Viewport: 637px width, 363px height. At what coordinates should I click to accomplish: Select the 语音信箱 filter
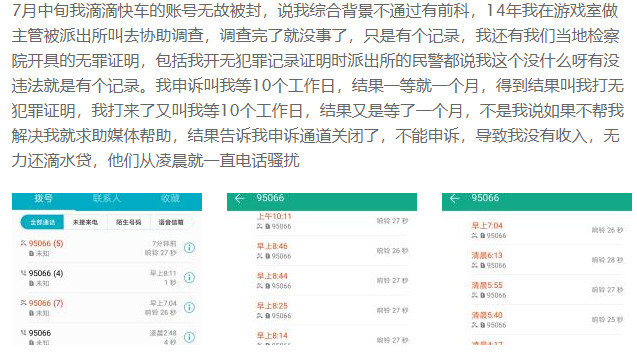pos(171,222)
